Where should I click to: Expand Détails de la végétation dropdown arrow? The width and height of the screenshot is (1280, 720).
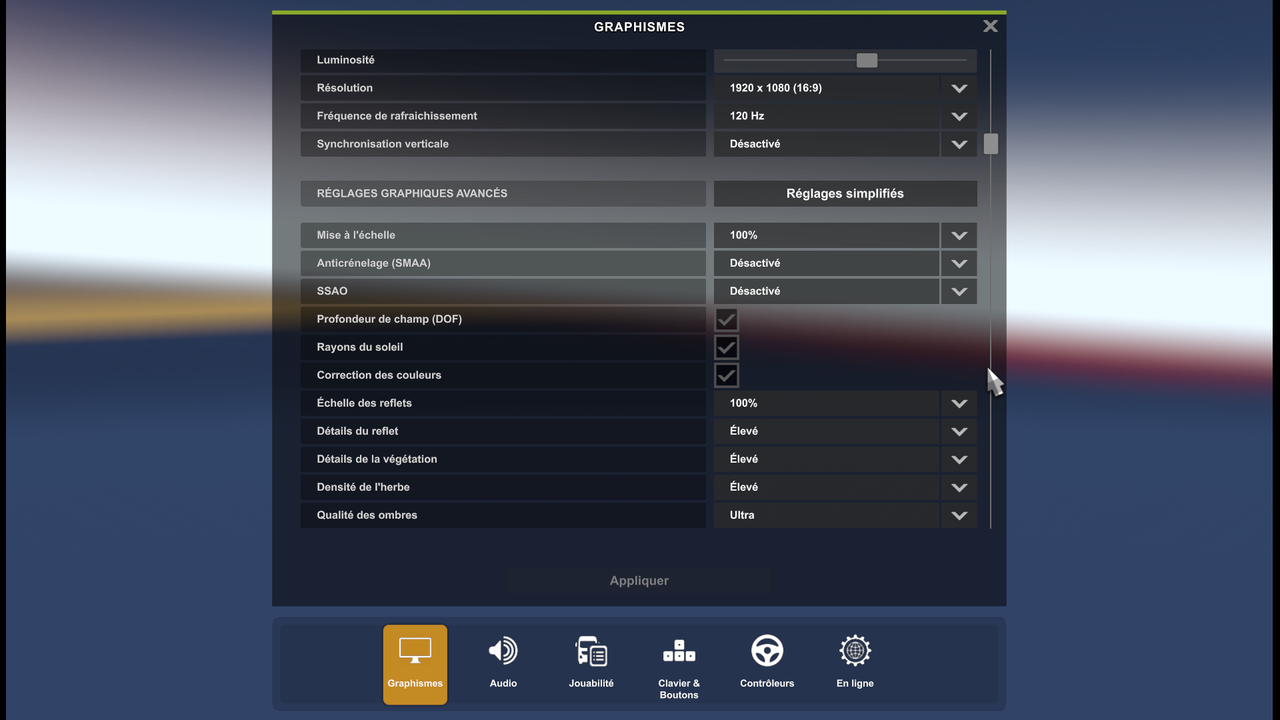959,459
